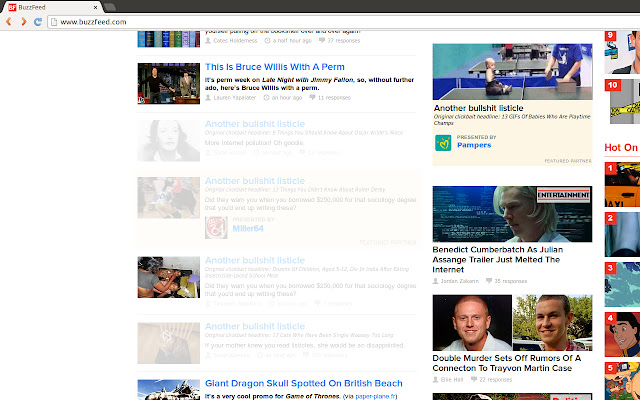
Task: Open Hot list item number 4
Action: (x=622, y=335)
